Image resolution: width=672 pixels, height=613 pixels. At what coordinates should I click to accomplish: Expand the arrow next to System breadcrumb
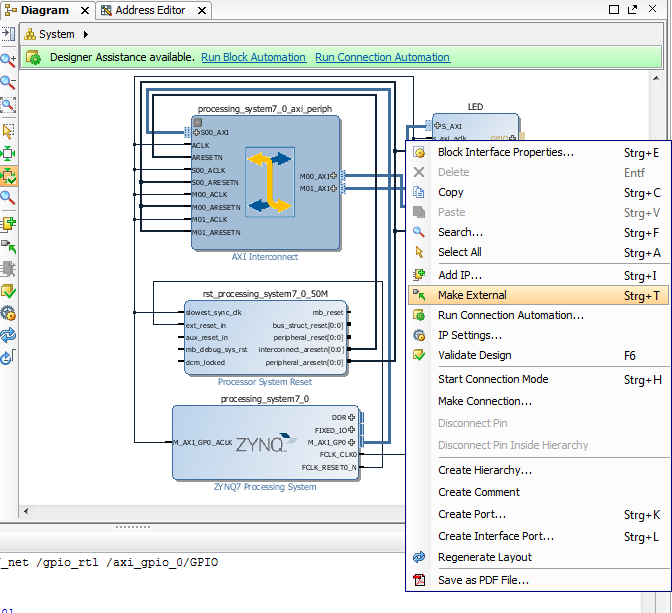[x=86, y=34]
